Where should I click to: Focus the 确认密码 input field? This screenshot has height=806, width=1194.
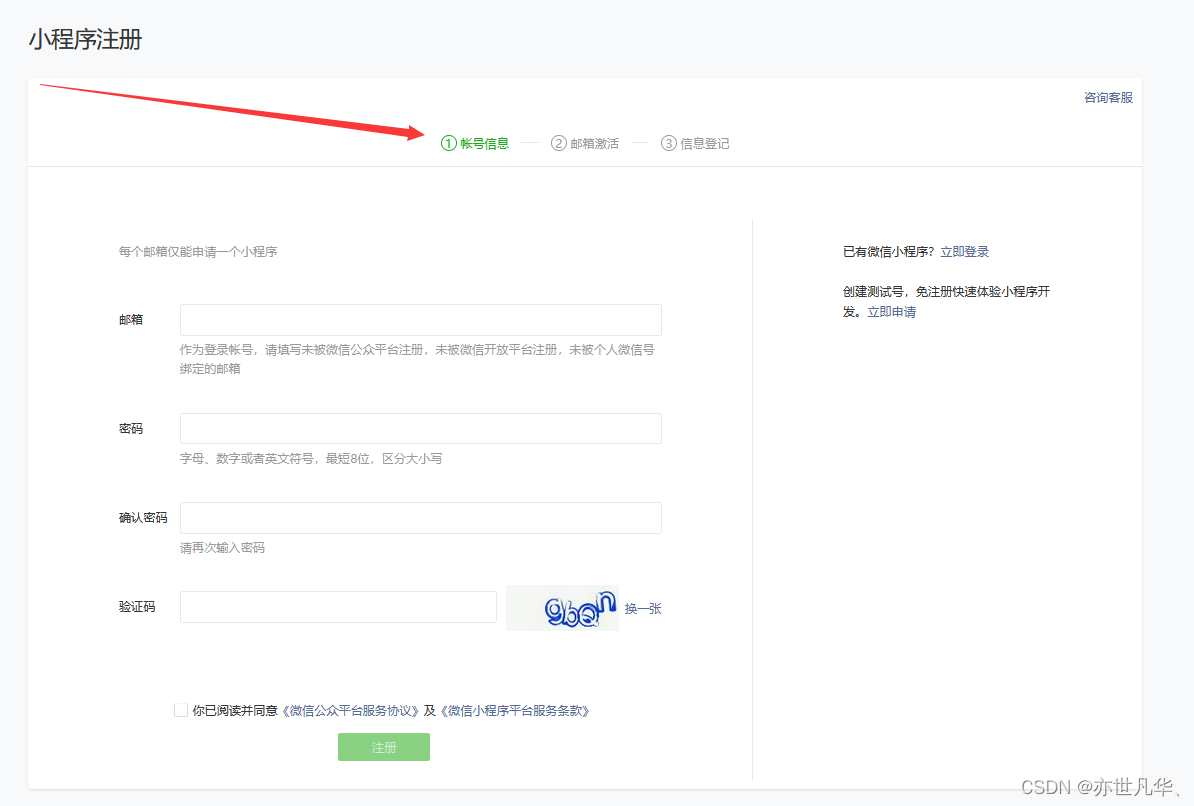point(420,518)
